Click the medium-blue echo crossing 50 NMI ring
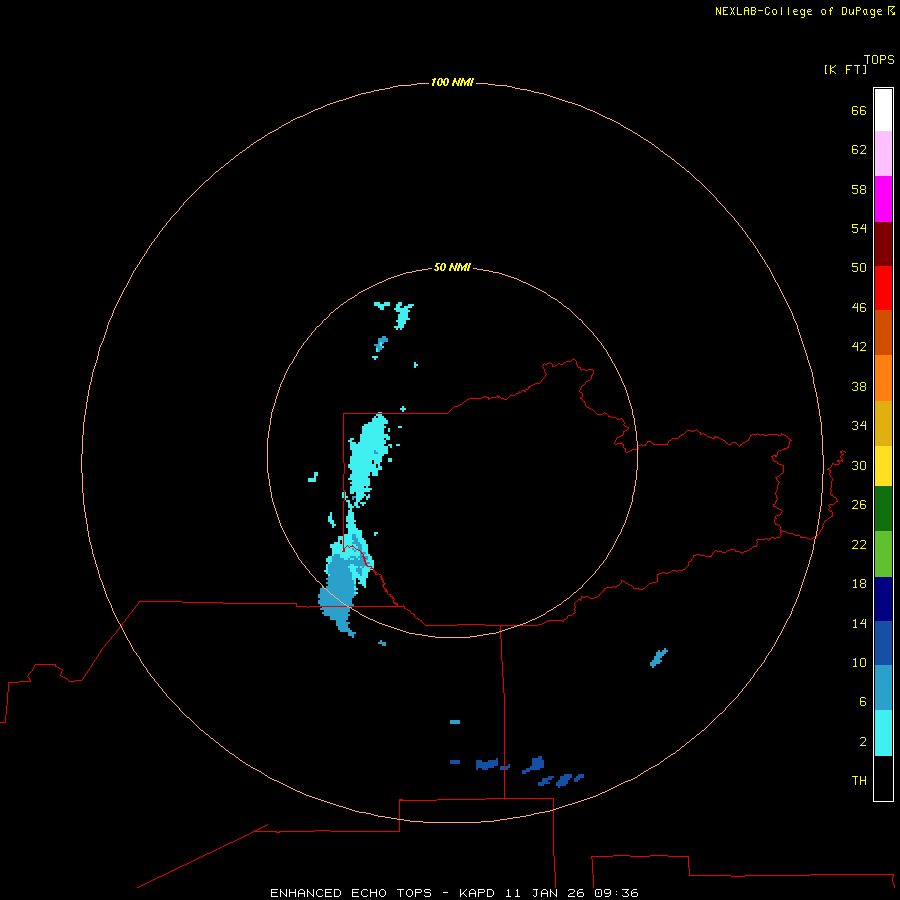Viewport: 900px width, 900px height. (x=338, y=597)
